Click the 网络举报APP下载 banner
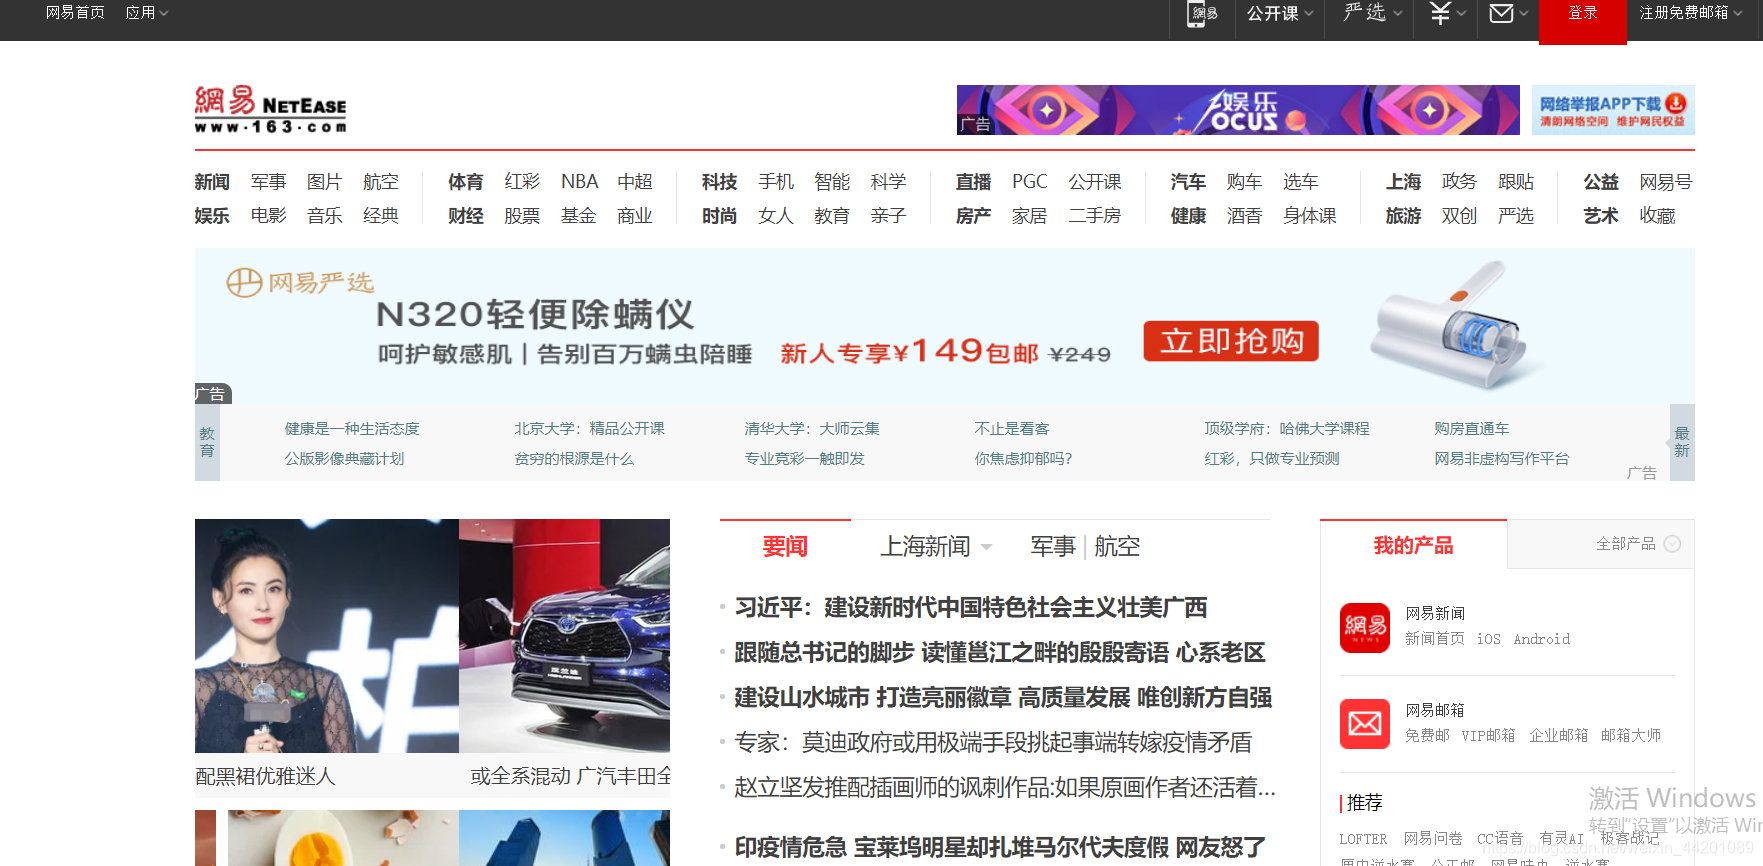1763x866 pixels. pyautogui.click(x=1613, y=110)
